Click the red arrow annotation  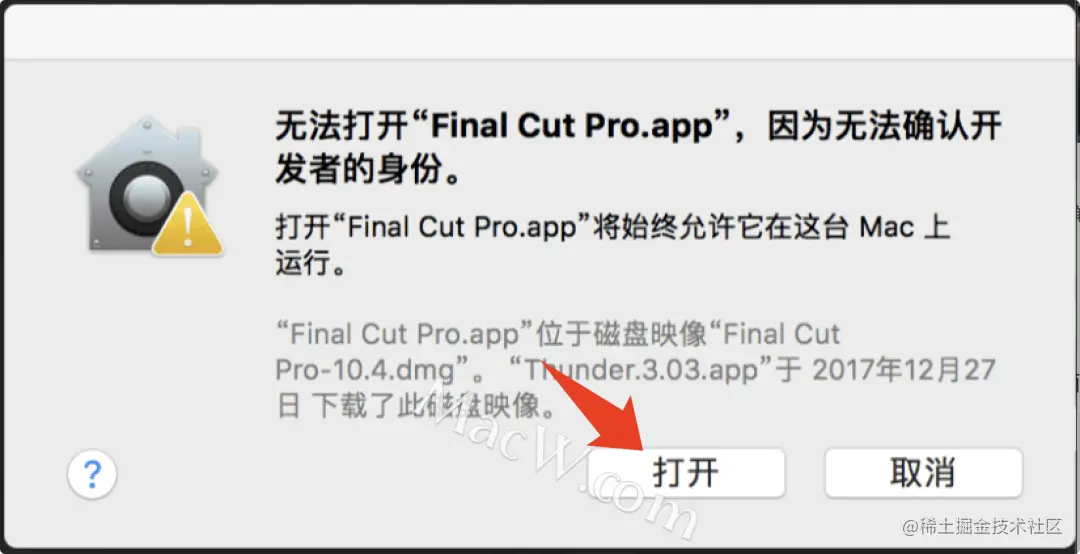point(607,413)
